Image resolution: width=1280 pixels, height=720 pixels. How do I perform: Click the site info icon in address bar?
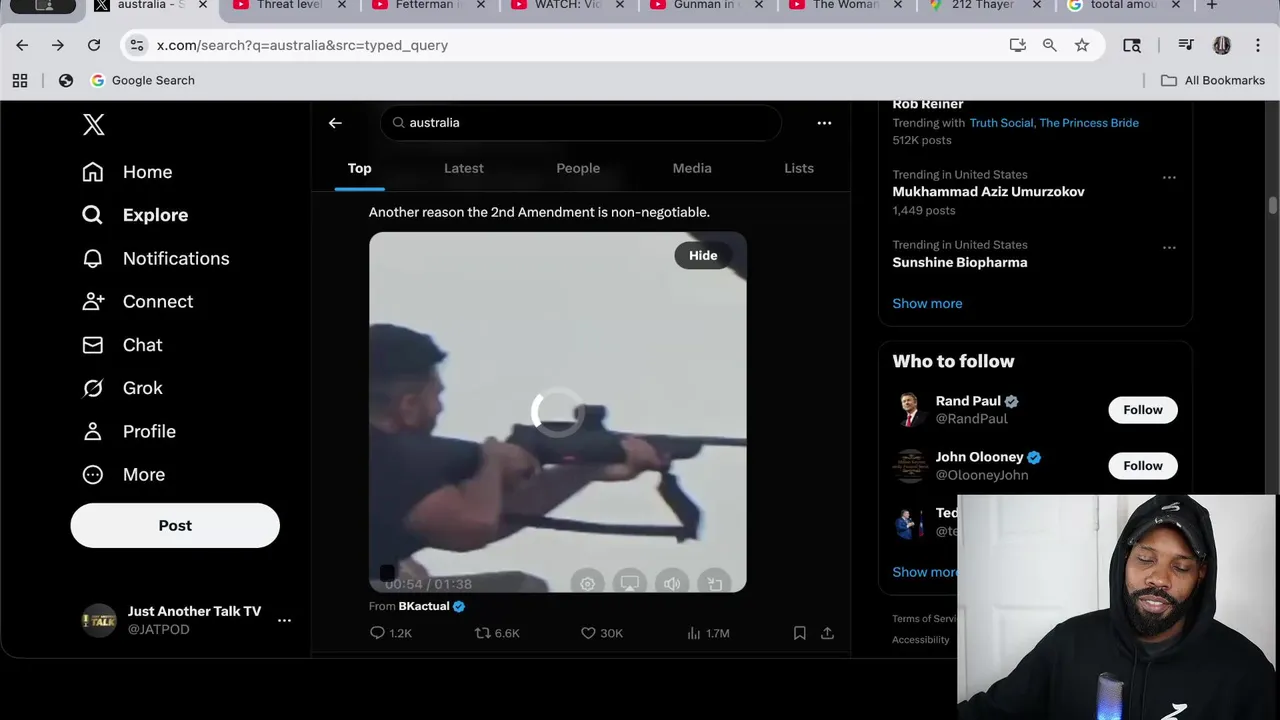137,45
